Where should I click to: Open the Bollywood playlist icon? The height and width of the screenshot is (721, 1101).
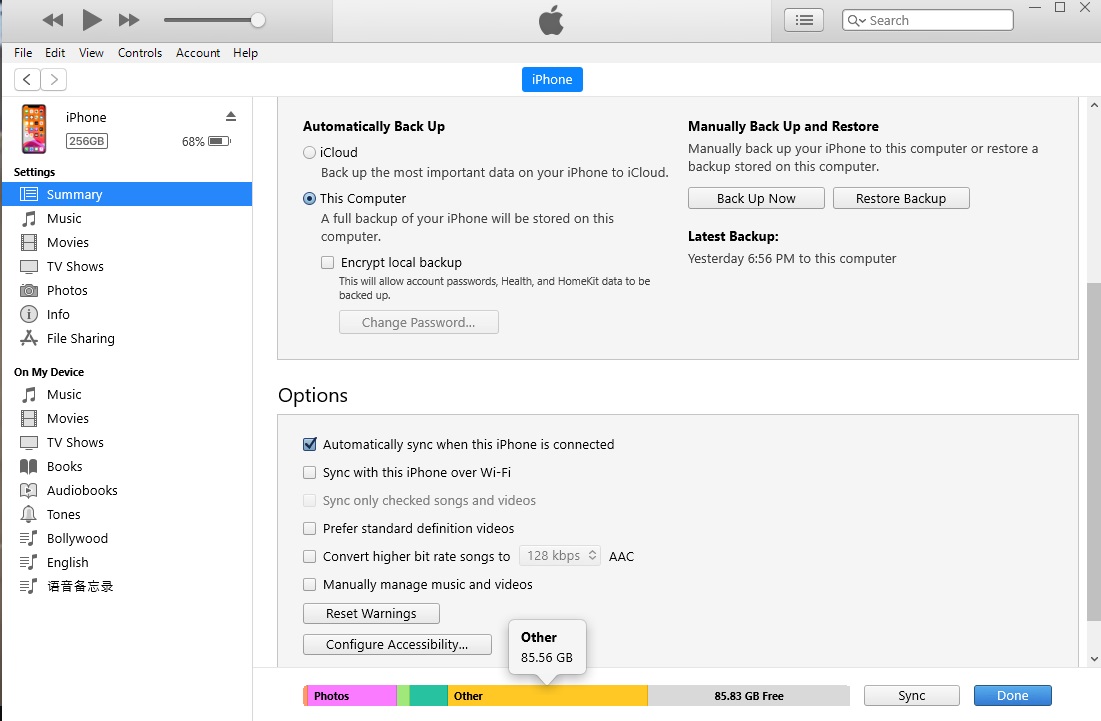[x=29, y=538]
